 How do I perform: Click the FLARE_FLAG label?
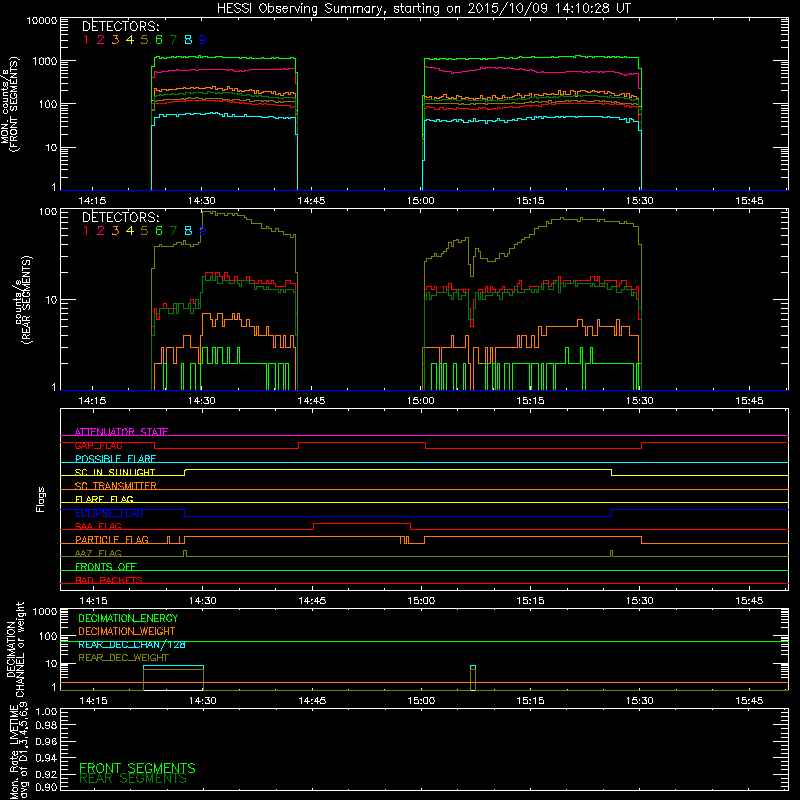pos(104,499)
